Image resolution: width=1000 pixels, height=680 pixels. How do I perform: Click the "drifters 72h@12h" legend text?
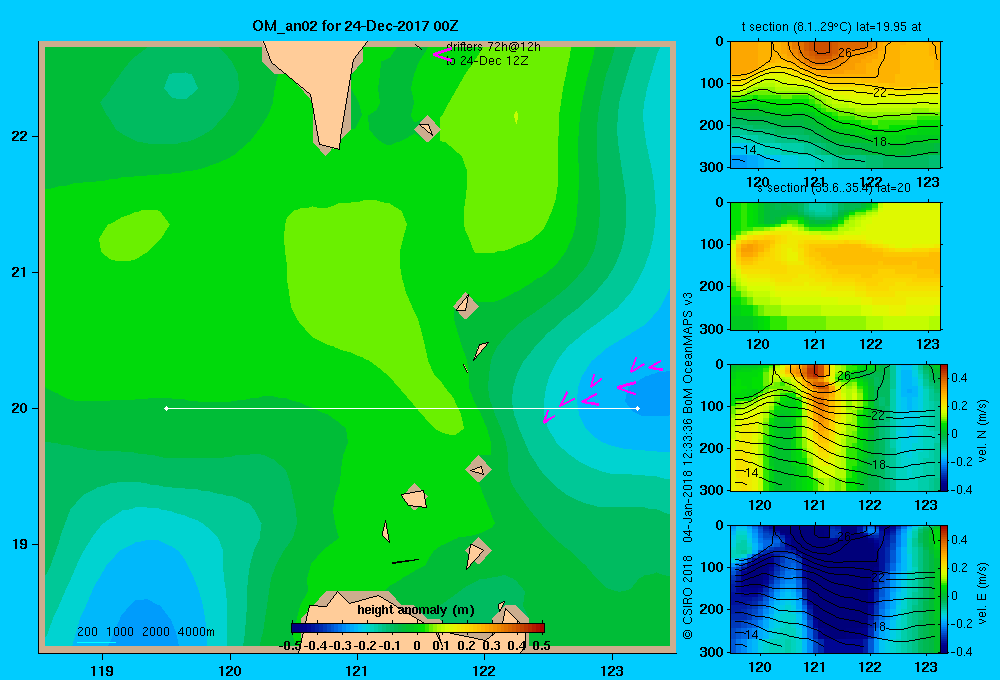(x=493, y=47)
